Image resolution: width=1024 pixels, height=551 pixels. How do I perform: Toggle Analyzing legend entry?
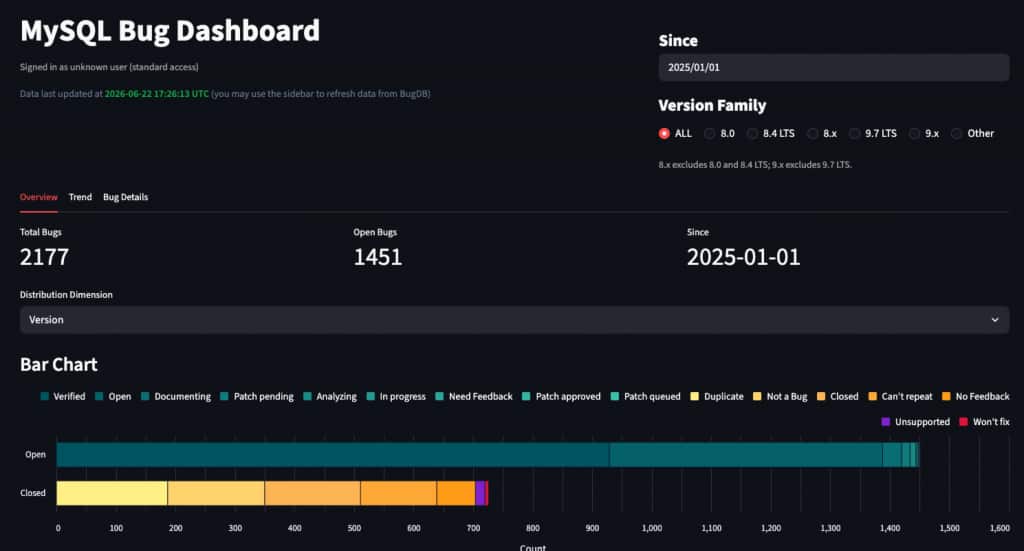330,396
